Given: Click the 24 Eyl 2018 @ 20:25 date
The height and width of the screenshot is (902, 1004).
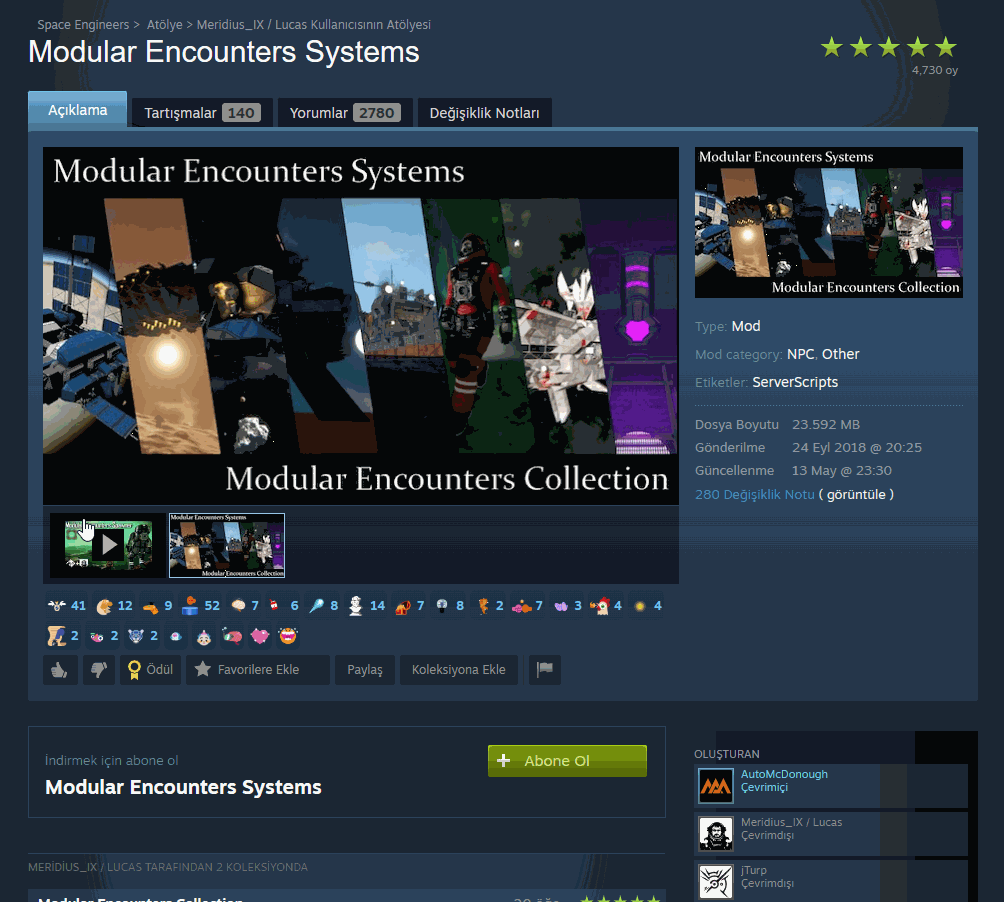Looking at the screenshot, I should [857, 447].
